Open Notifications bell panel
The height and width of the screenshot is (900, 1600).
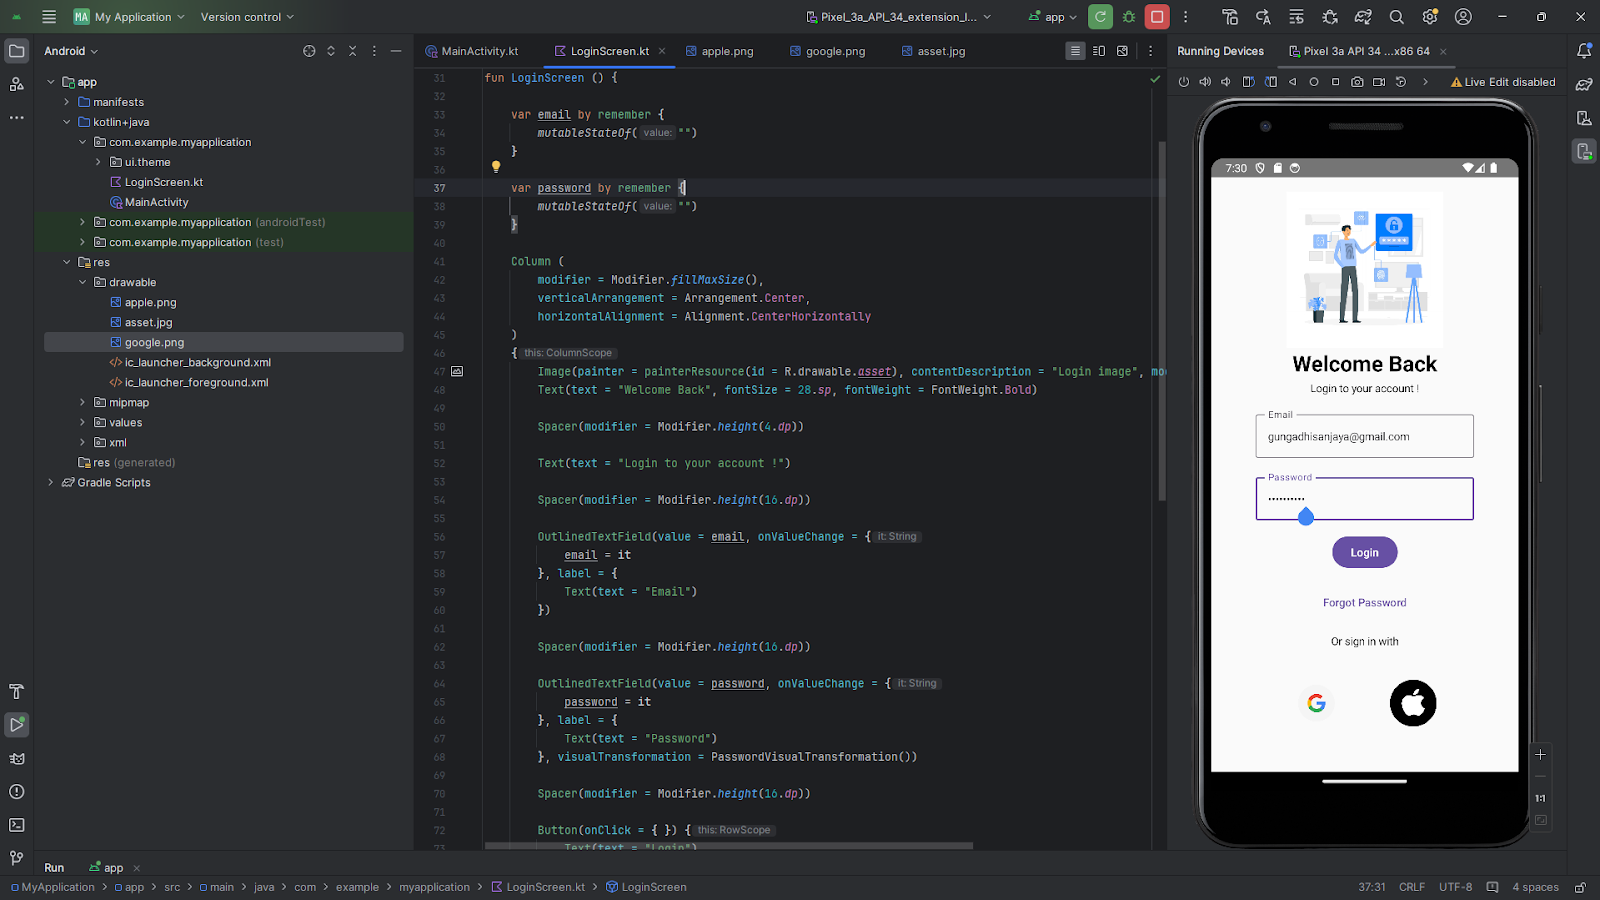pyautogui.click(x=1584, y=51)
